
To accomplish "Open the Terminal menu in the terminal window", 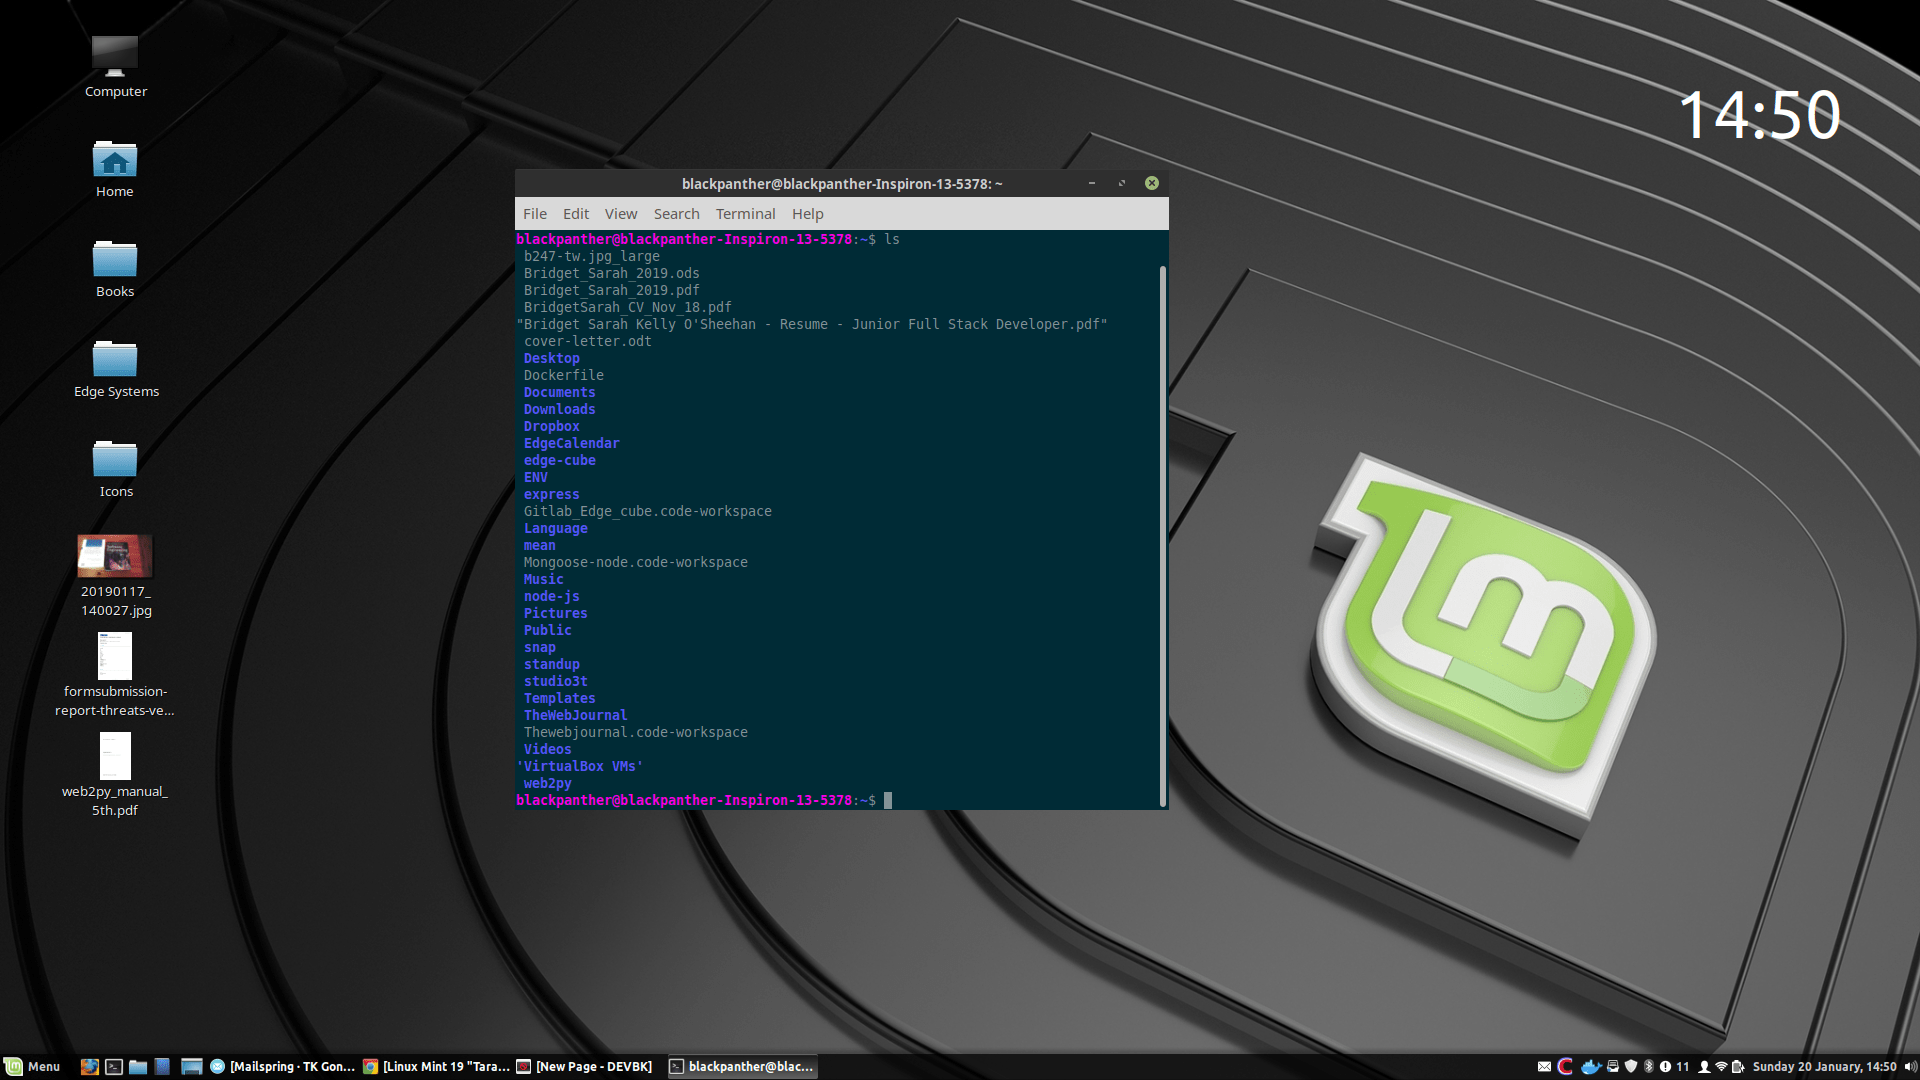I will [745, 213].
